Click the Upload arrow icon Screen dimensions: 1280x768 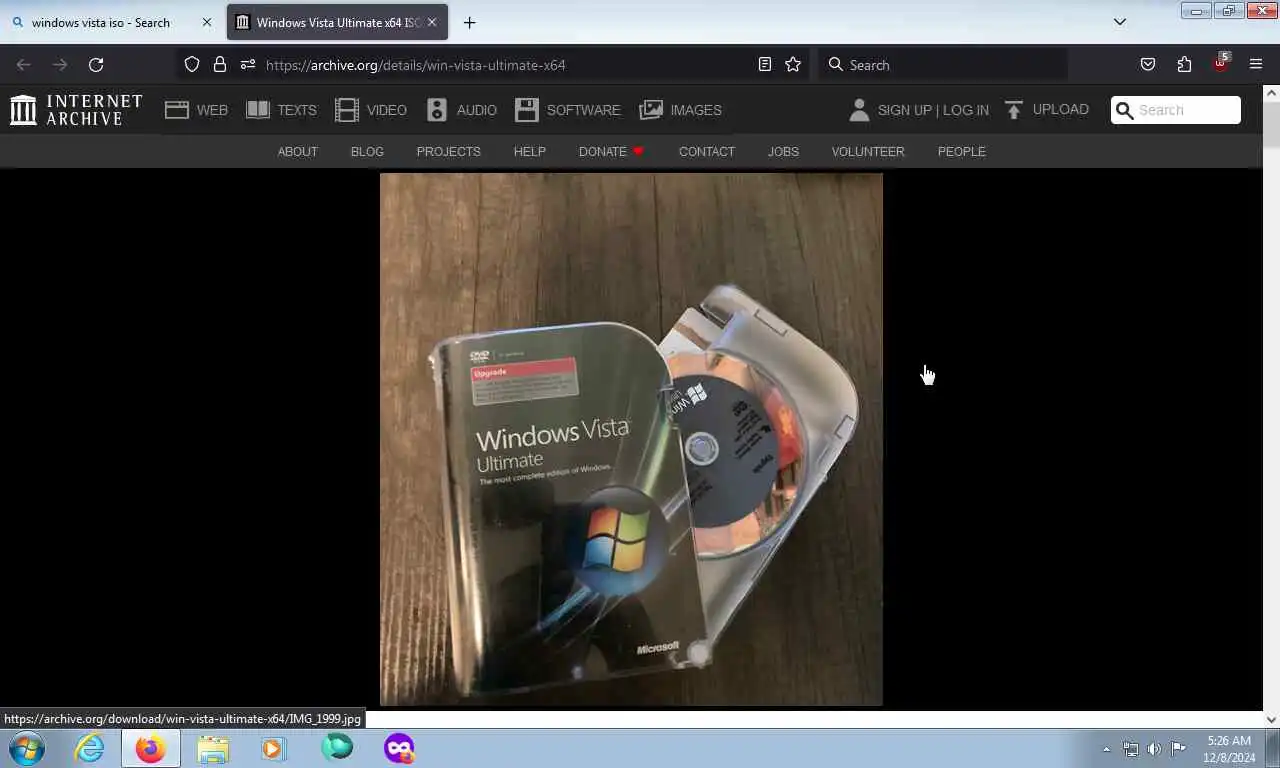[1014, 110]
